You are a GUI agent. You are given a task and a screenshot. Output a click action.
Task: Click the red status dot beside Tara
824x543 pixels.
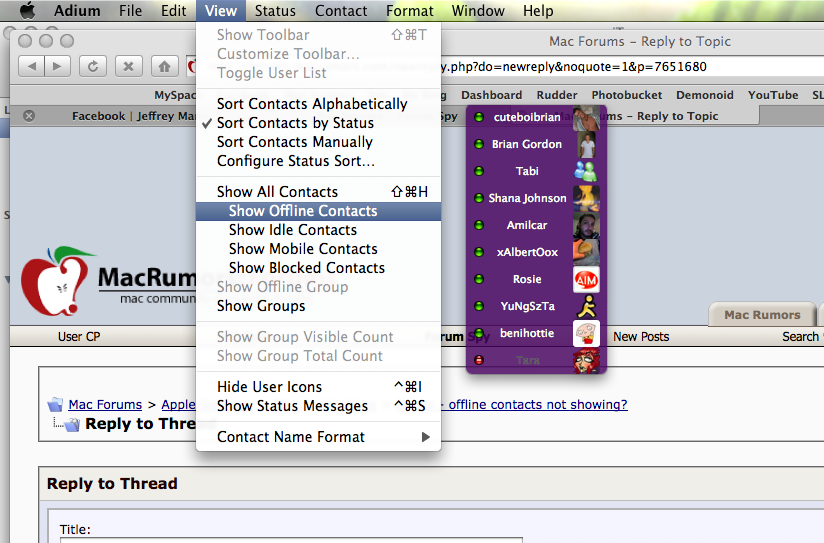tap(479, 360)
